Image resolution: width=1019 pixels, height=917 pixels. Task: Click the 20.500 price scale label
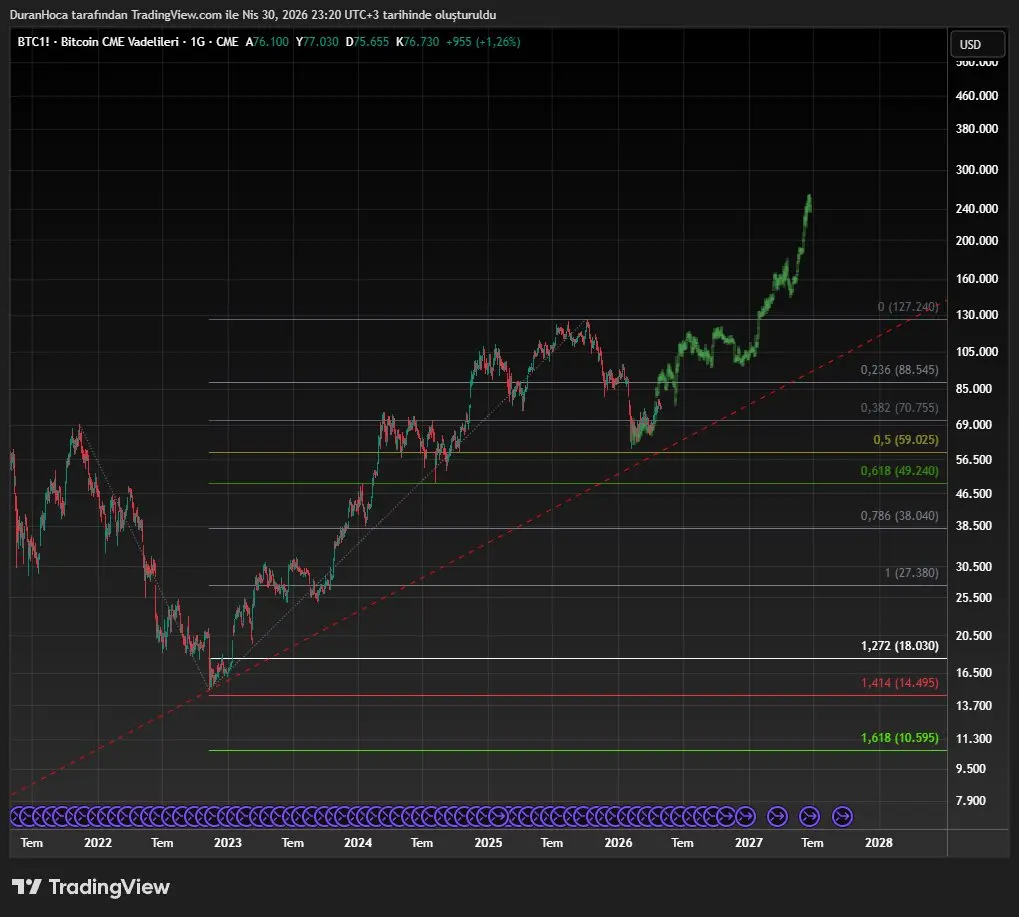point(974,636)
